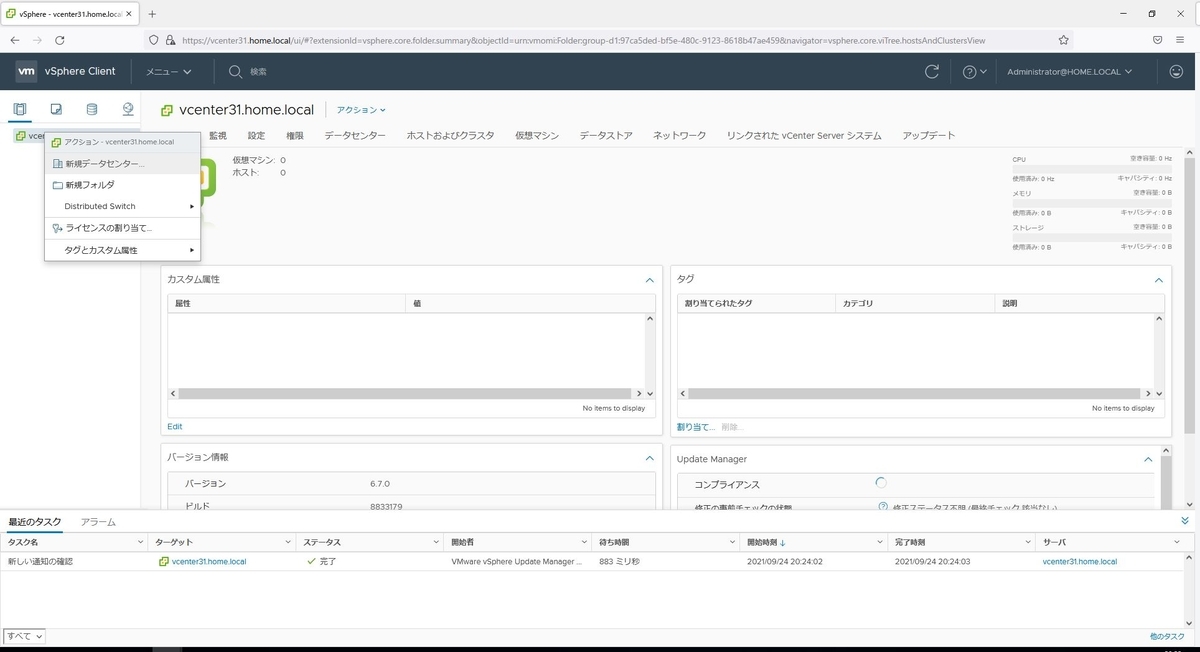The height and width of the screenshot is (652, 1200).
Task: Switch to データストア tab
Action: (606, 136)
